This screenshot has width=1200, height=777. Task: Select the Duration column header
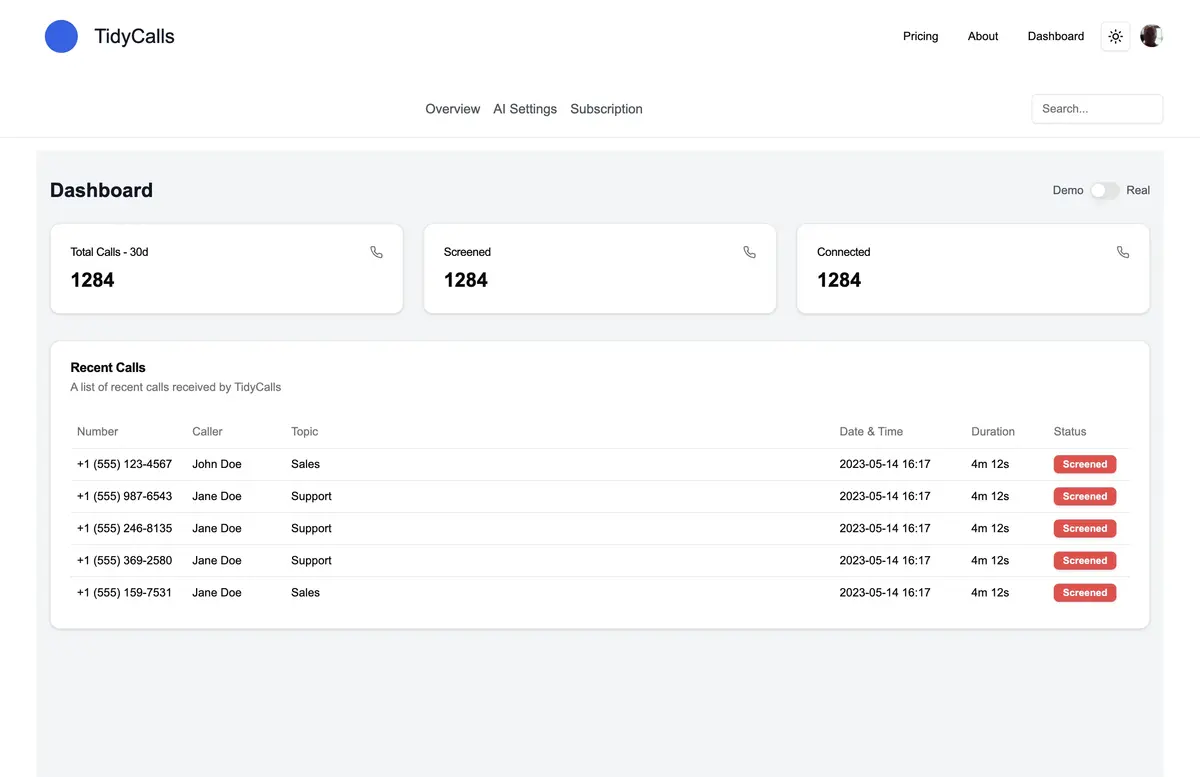point(992,431)
